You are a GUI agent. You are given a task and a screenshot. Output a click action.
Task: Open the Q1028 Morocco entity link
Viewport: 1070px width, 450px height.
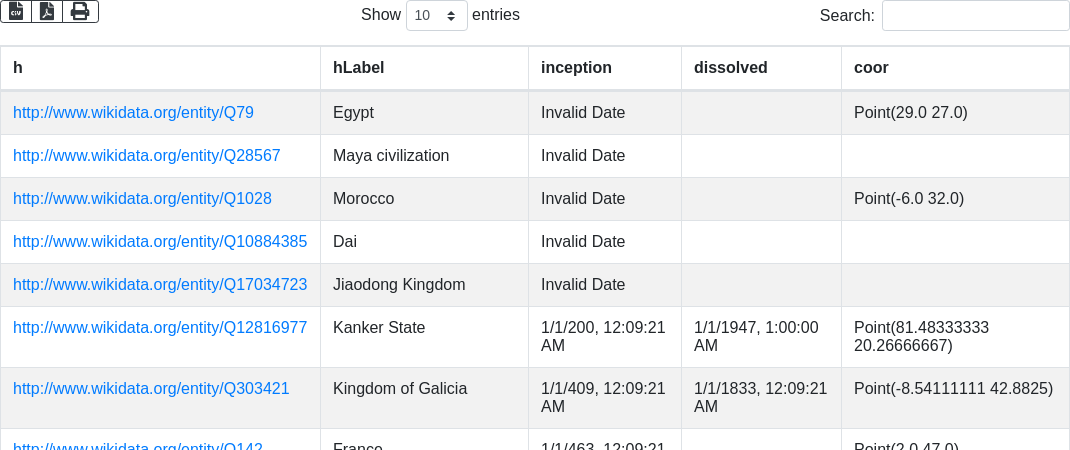point(142,199)
